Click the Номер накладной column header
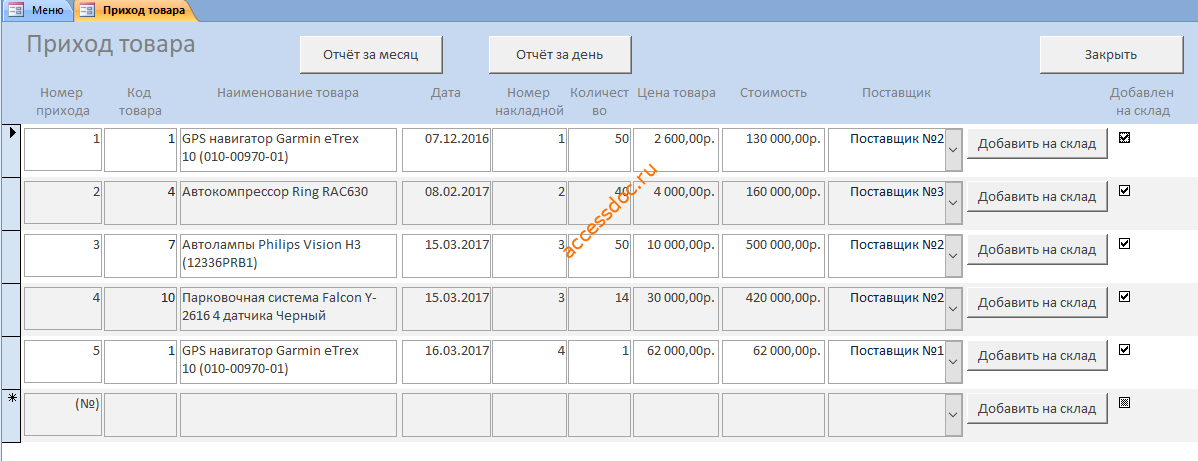 tap(529, 102)
